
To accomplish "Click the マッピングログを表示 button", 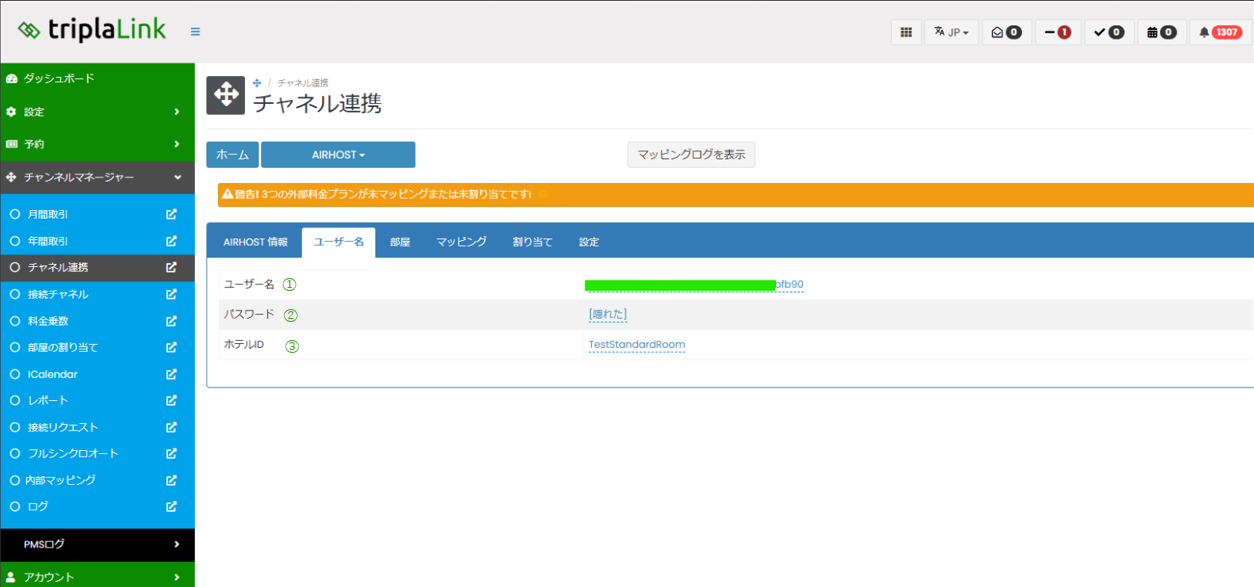I will pos(691,155).
